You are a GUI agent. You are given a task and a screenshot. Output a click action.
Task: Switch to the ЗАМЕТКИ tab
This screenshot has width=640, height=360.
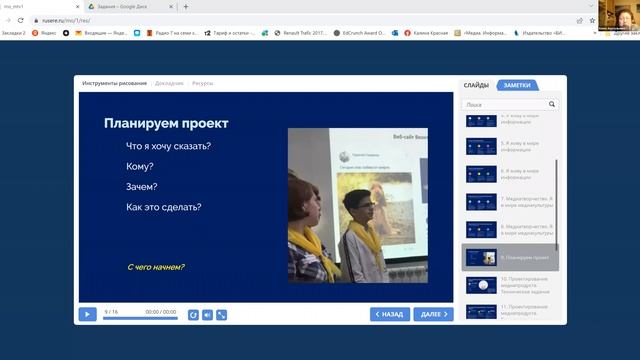click(x=517, y=85)
